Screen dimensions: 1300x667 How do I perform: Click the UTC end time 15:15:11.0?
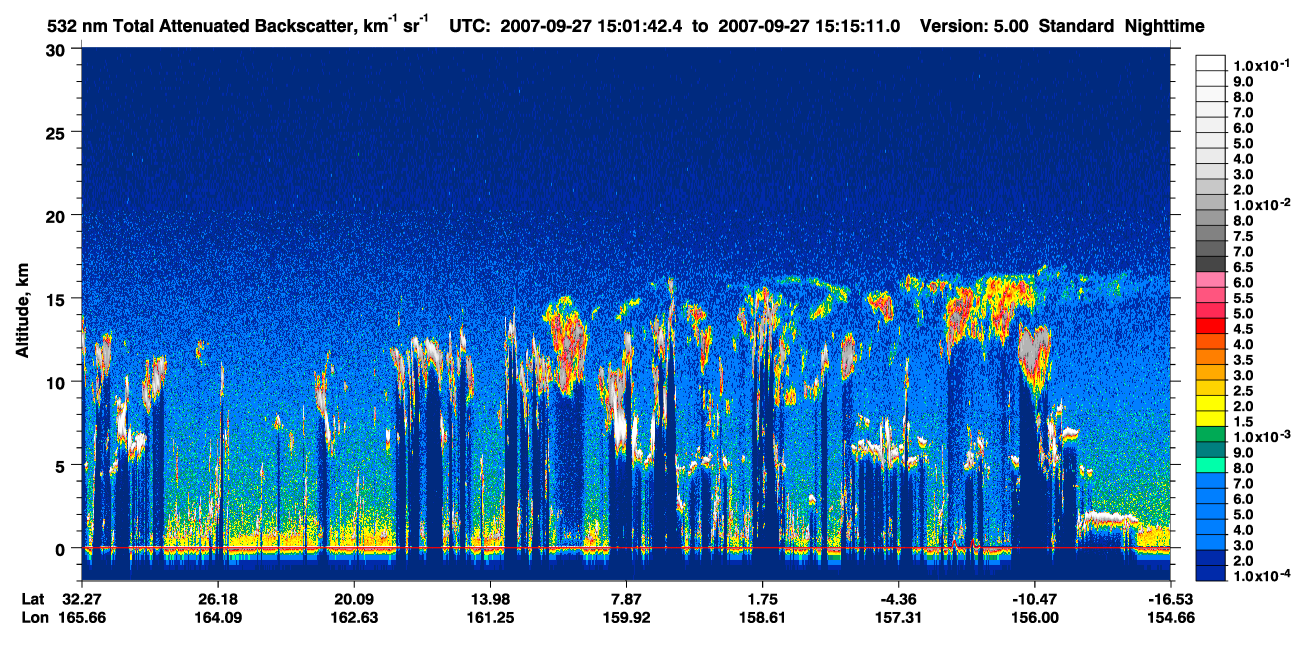pyautogui.click(x=857, y=26)
